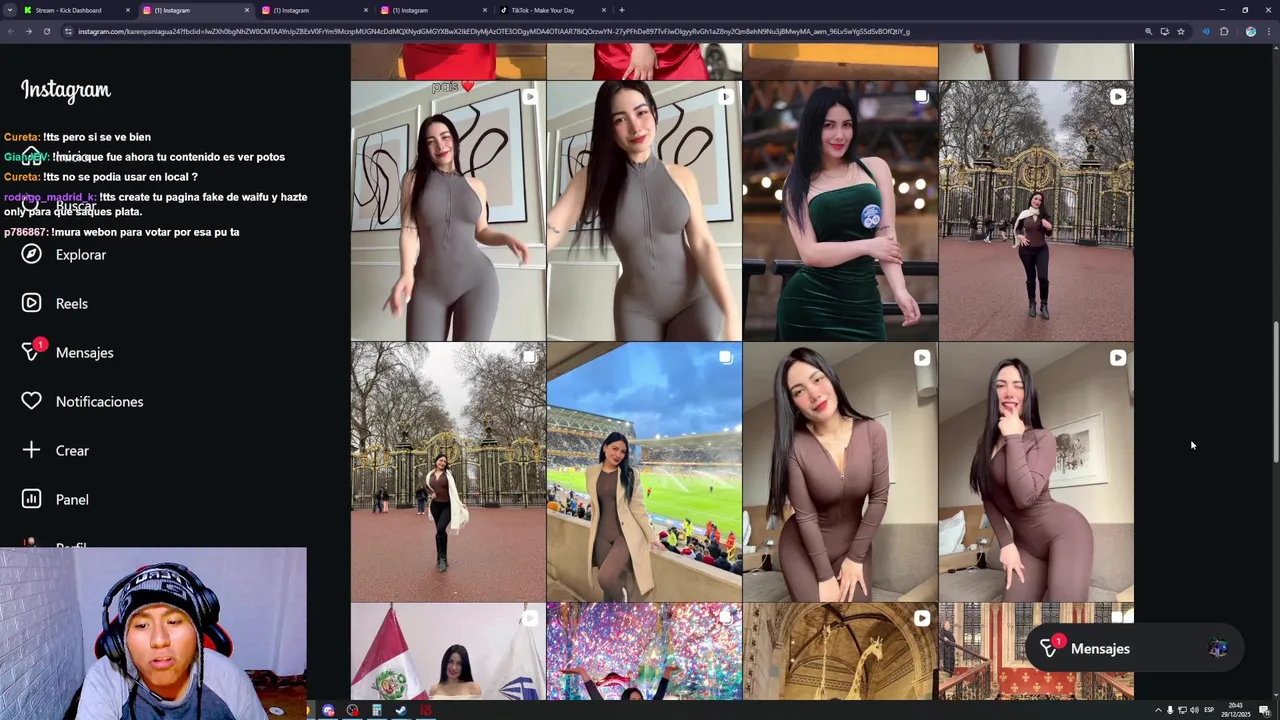Screen dimensions: 1280x720
Task: Open the giraffe skeleton museum post
Action: pos(840,651)
